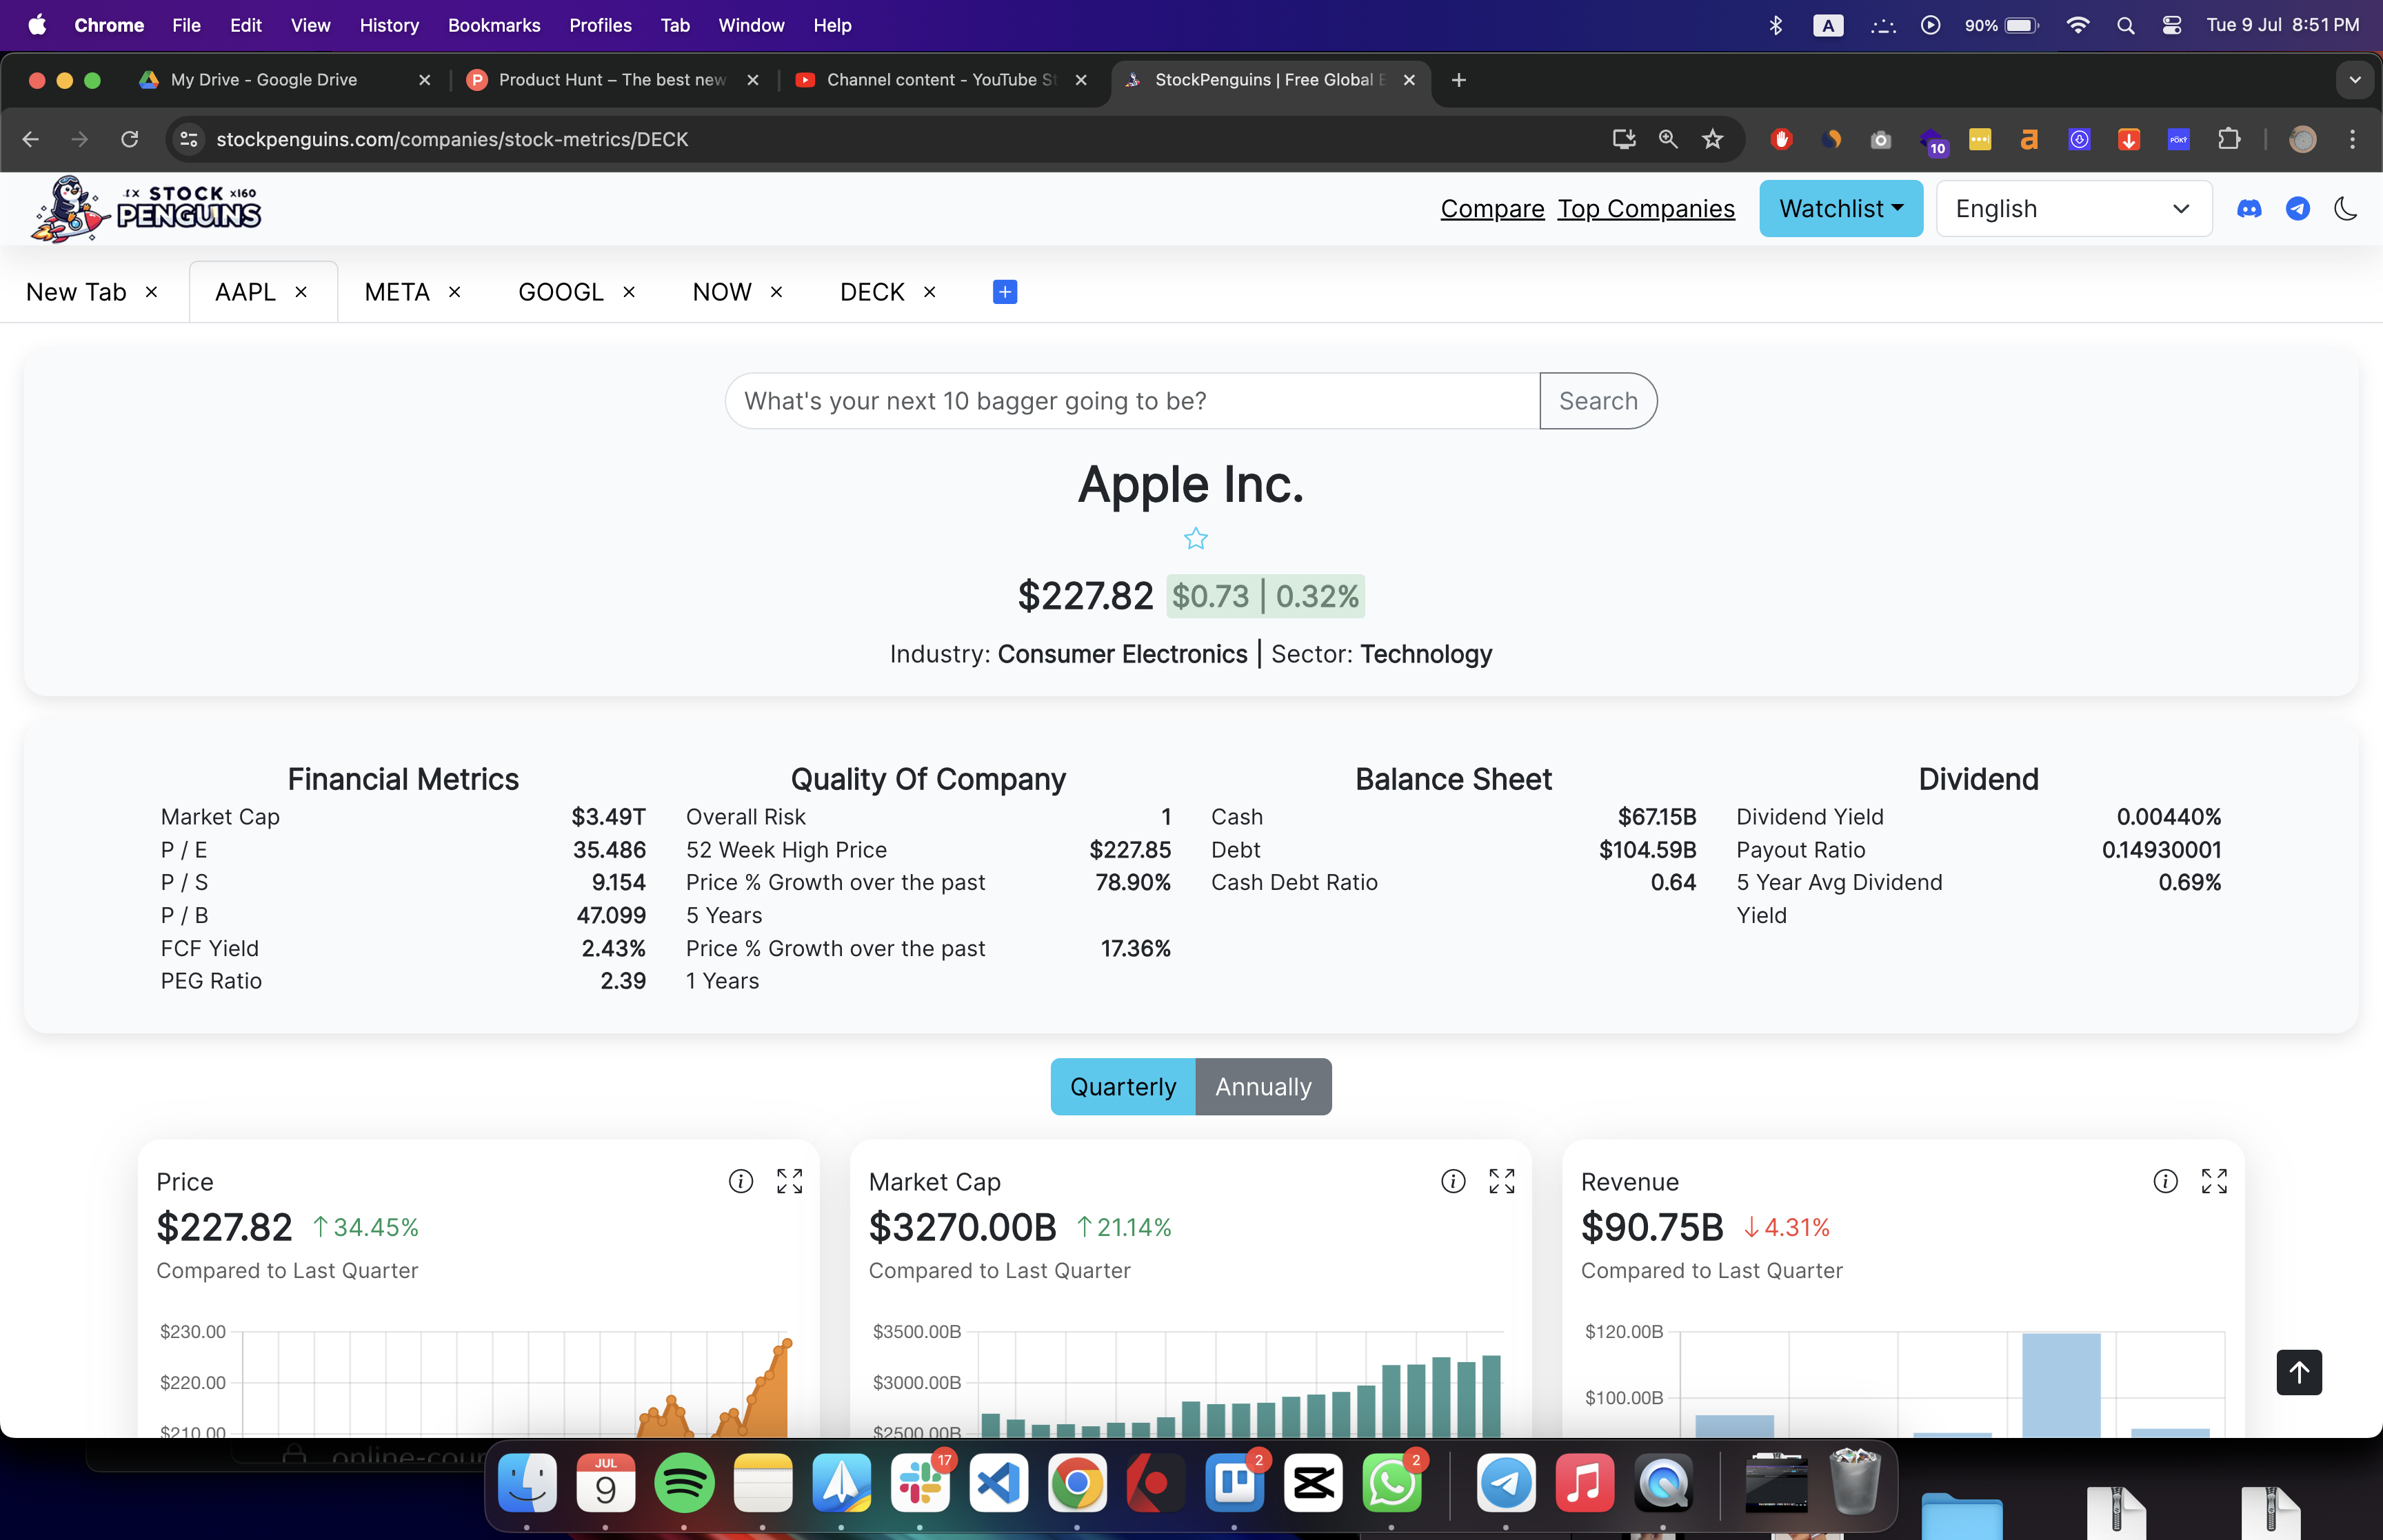Image resolution: width=2383 pixels, height=1540 pixels.
Task: Open Chrome zoom magnifier icon
Action: 1668,139
